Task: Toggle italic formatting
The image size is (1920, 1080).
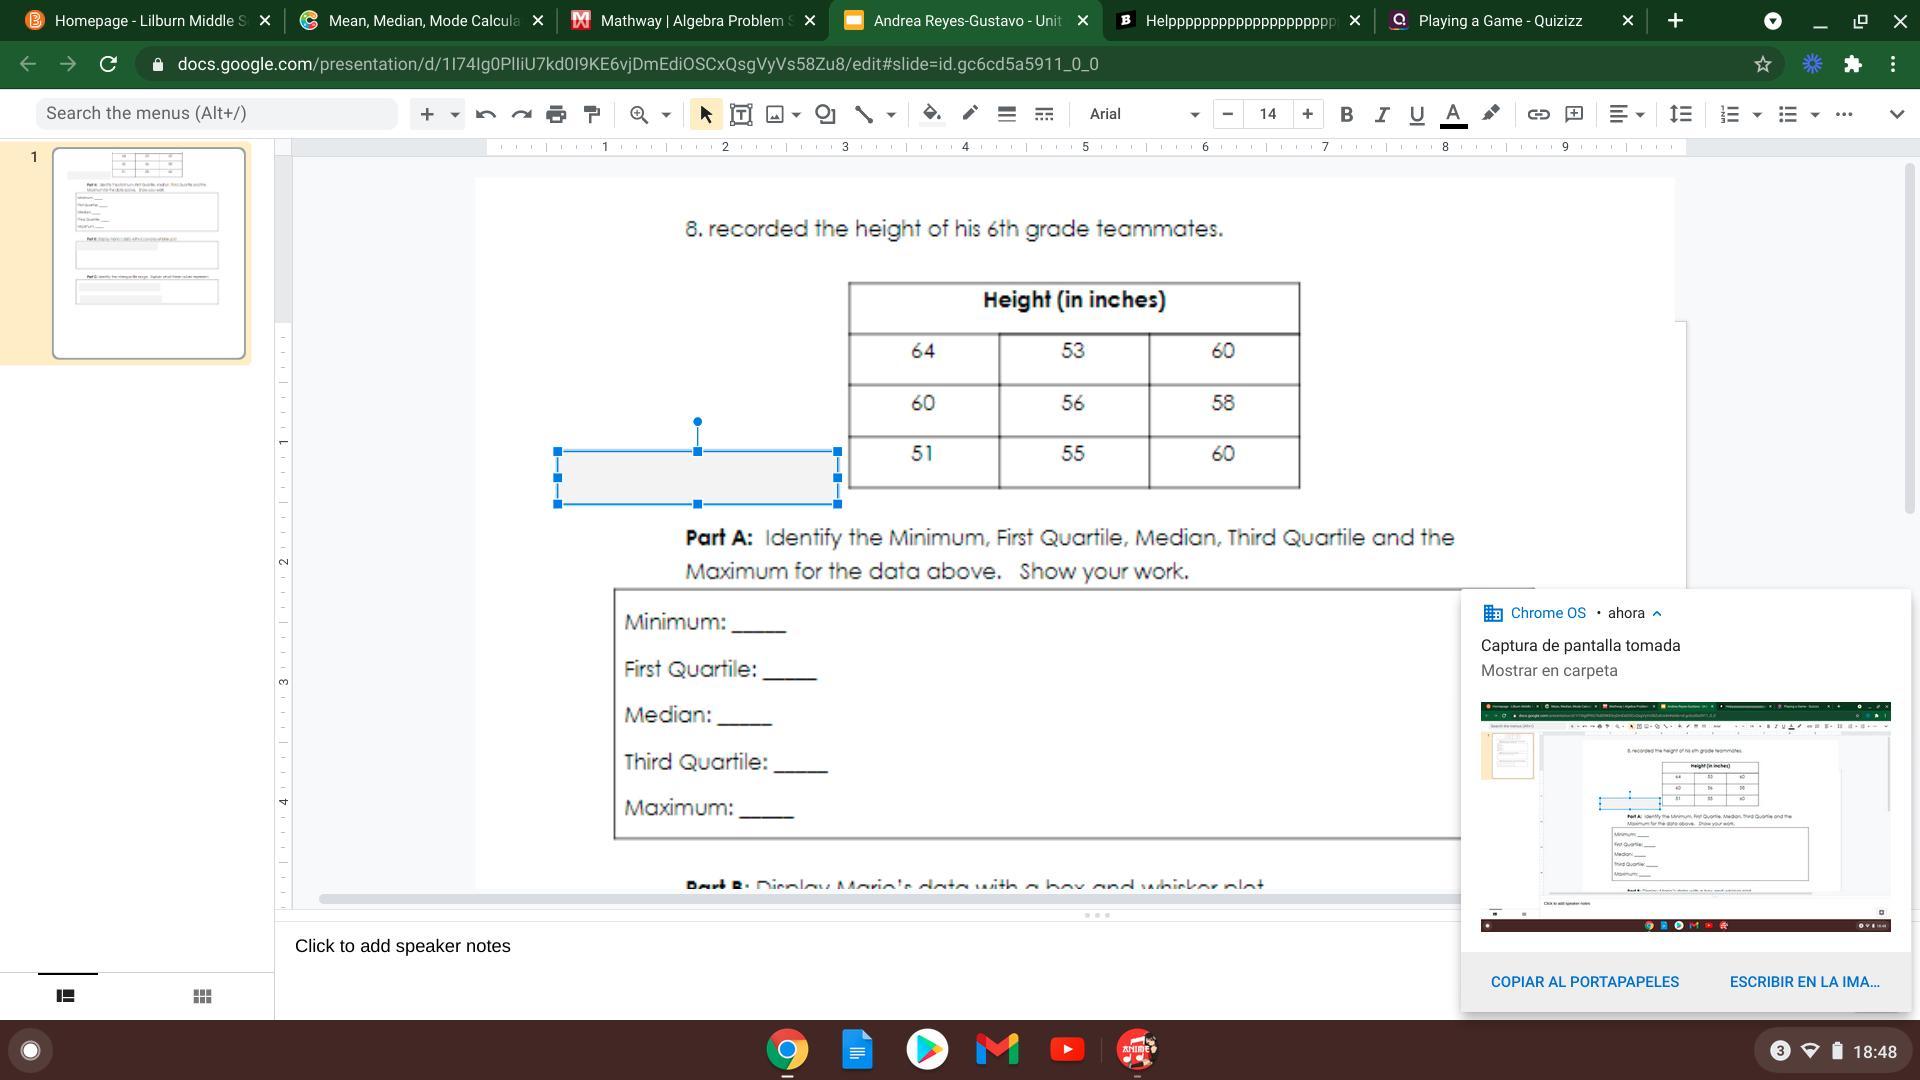Action: [x=1381, y=114]
